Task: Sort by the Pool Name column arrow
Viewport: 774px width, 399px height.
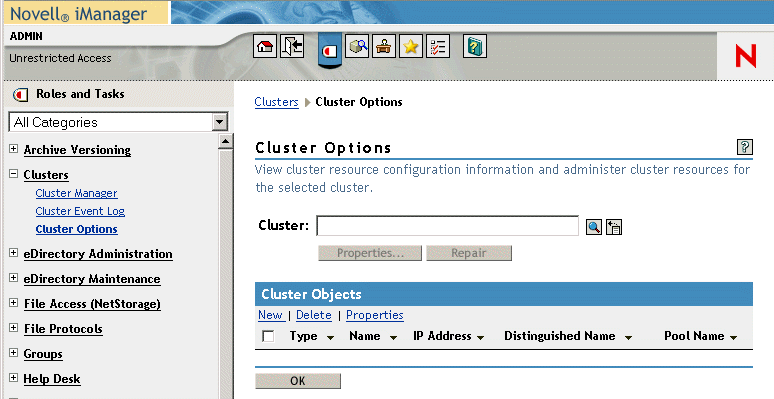Action: 734,338
